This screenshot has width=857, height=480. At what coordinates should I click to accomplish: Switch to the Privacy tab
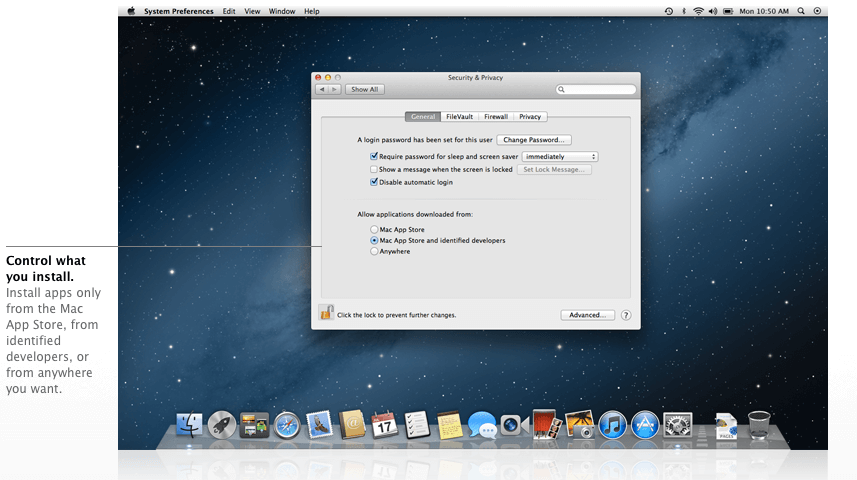pyautogui.click(x=530, y=116)
